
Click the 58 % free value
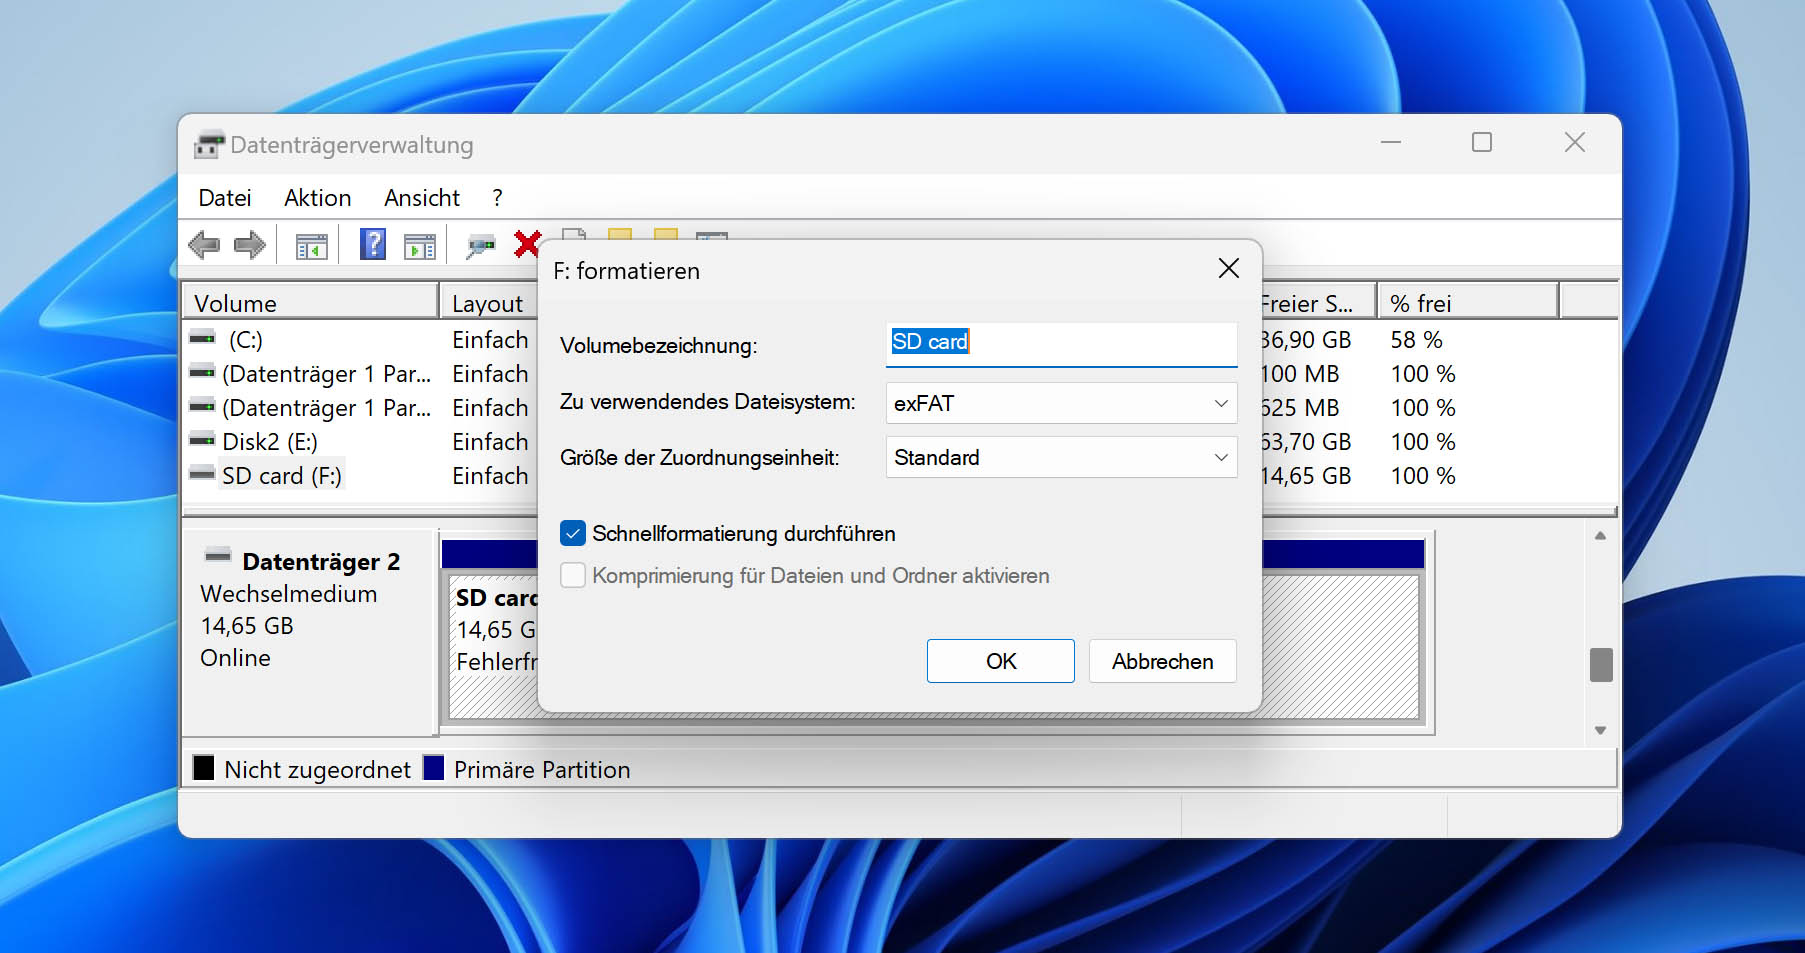pyautogui.click(x=1416, y=340)
